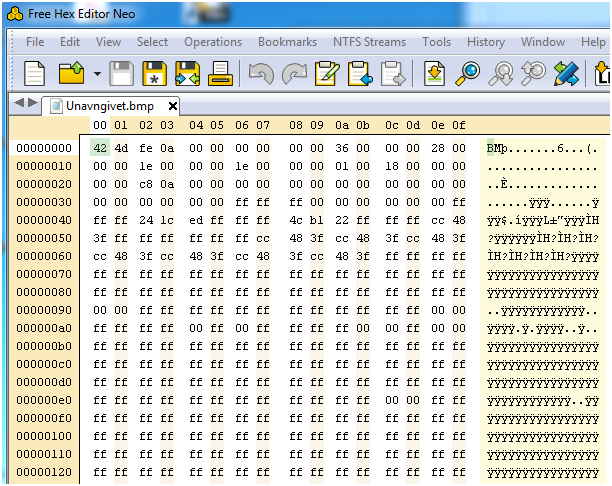This screenshot has width=612, height=486.
Task: Close the Unavngivet.bmp tab
Action: click(x=173, y=105)
